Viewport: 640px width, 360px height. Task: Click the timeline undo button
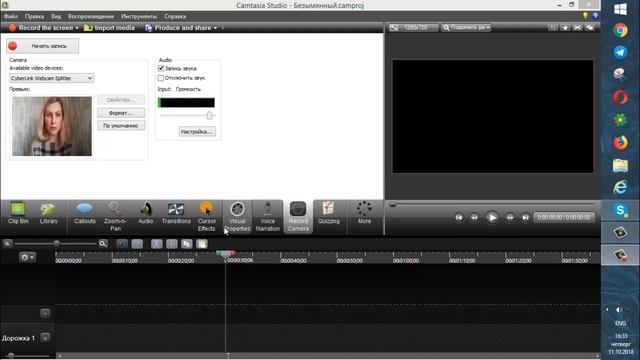[122, 244]
